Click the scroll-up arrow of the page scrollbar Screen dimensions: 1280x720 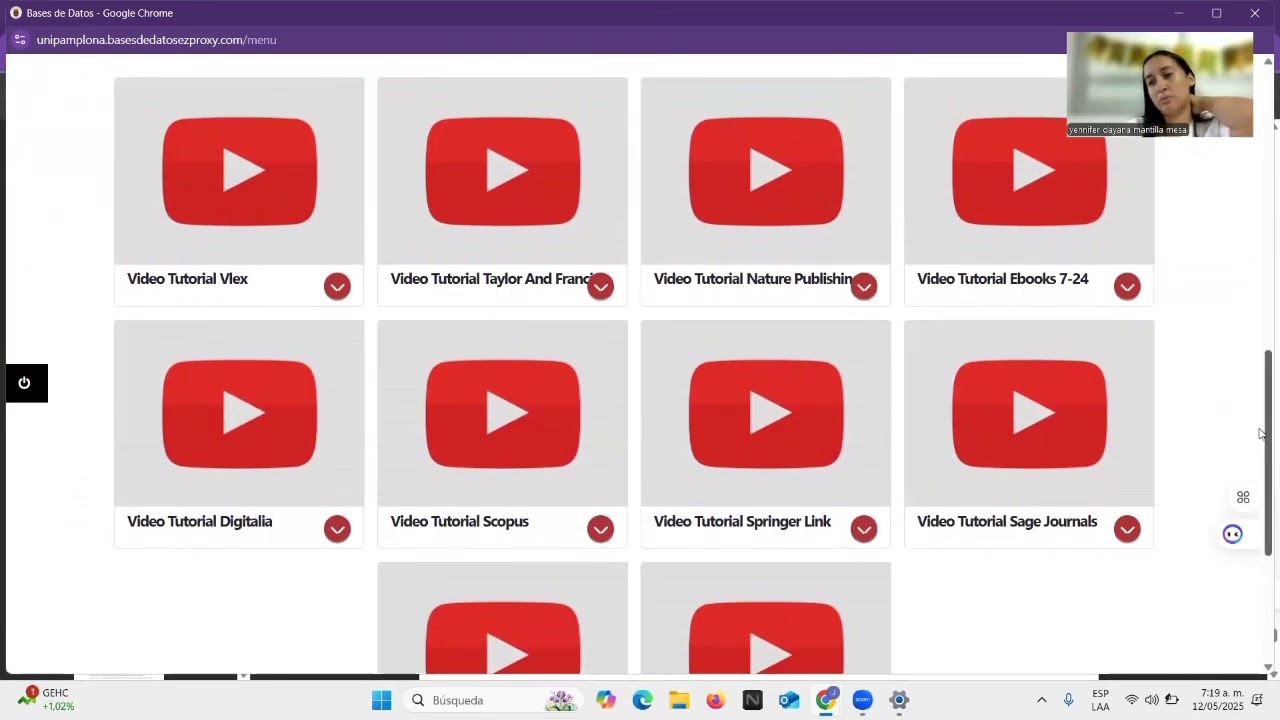coord(1269,62)
